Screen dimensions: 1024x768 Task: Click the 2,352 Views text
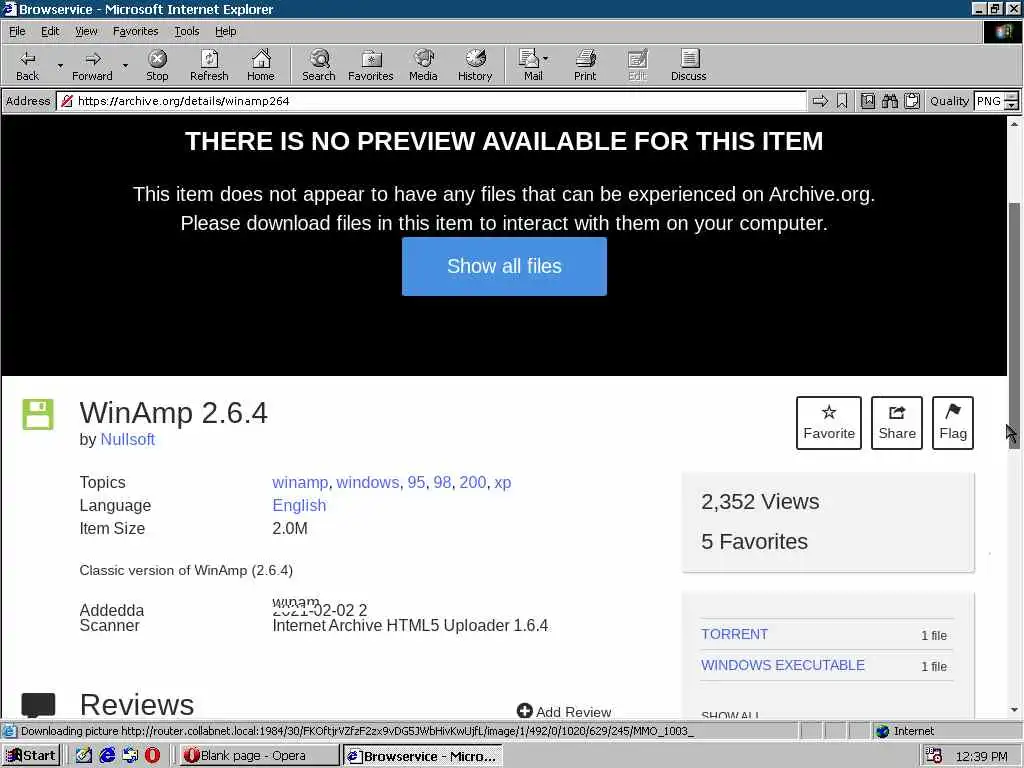coord(760,502)
